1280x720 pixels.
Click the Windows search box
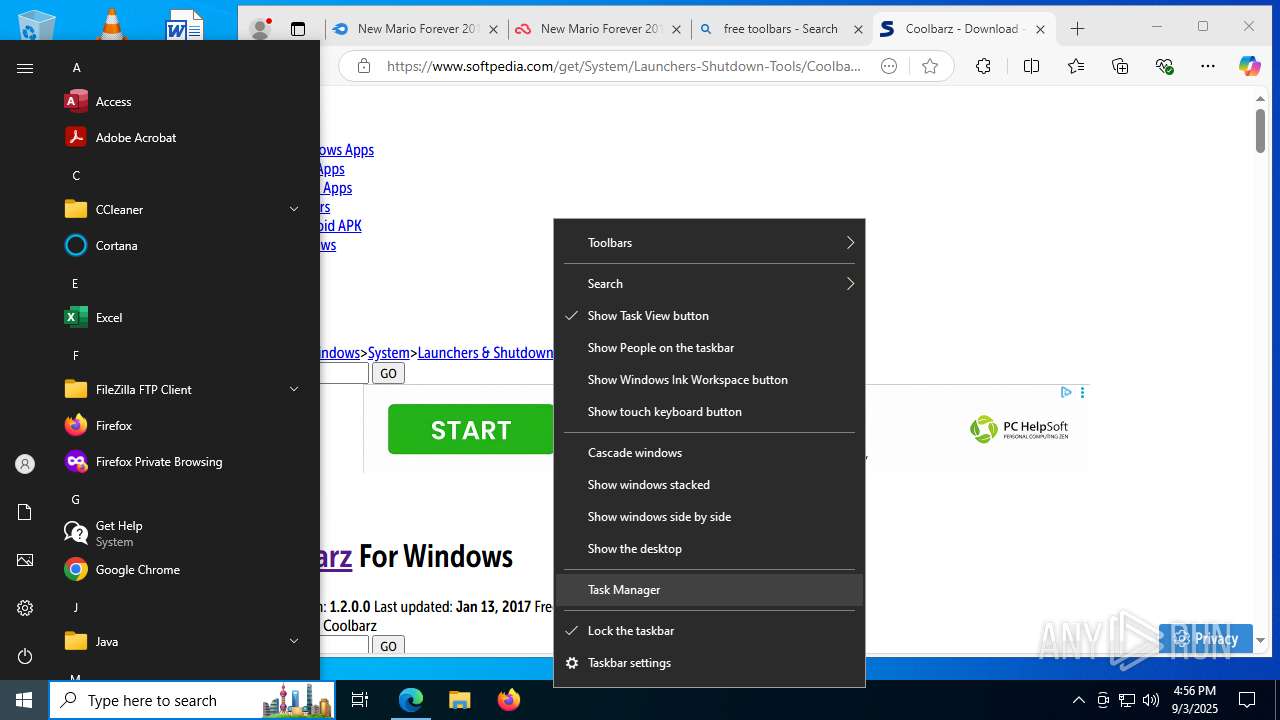[192, 700]
